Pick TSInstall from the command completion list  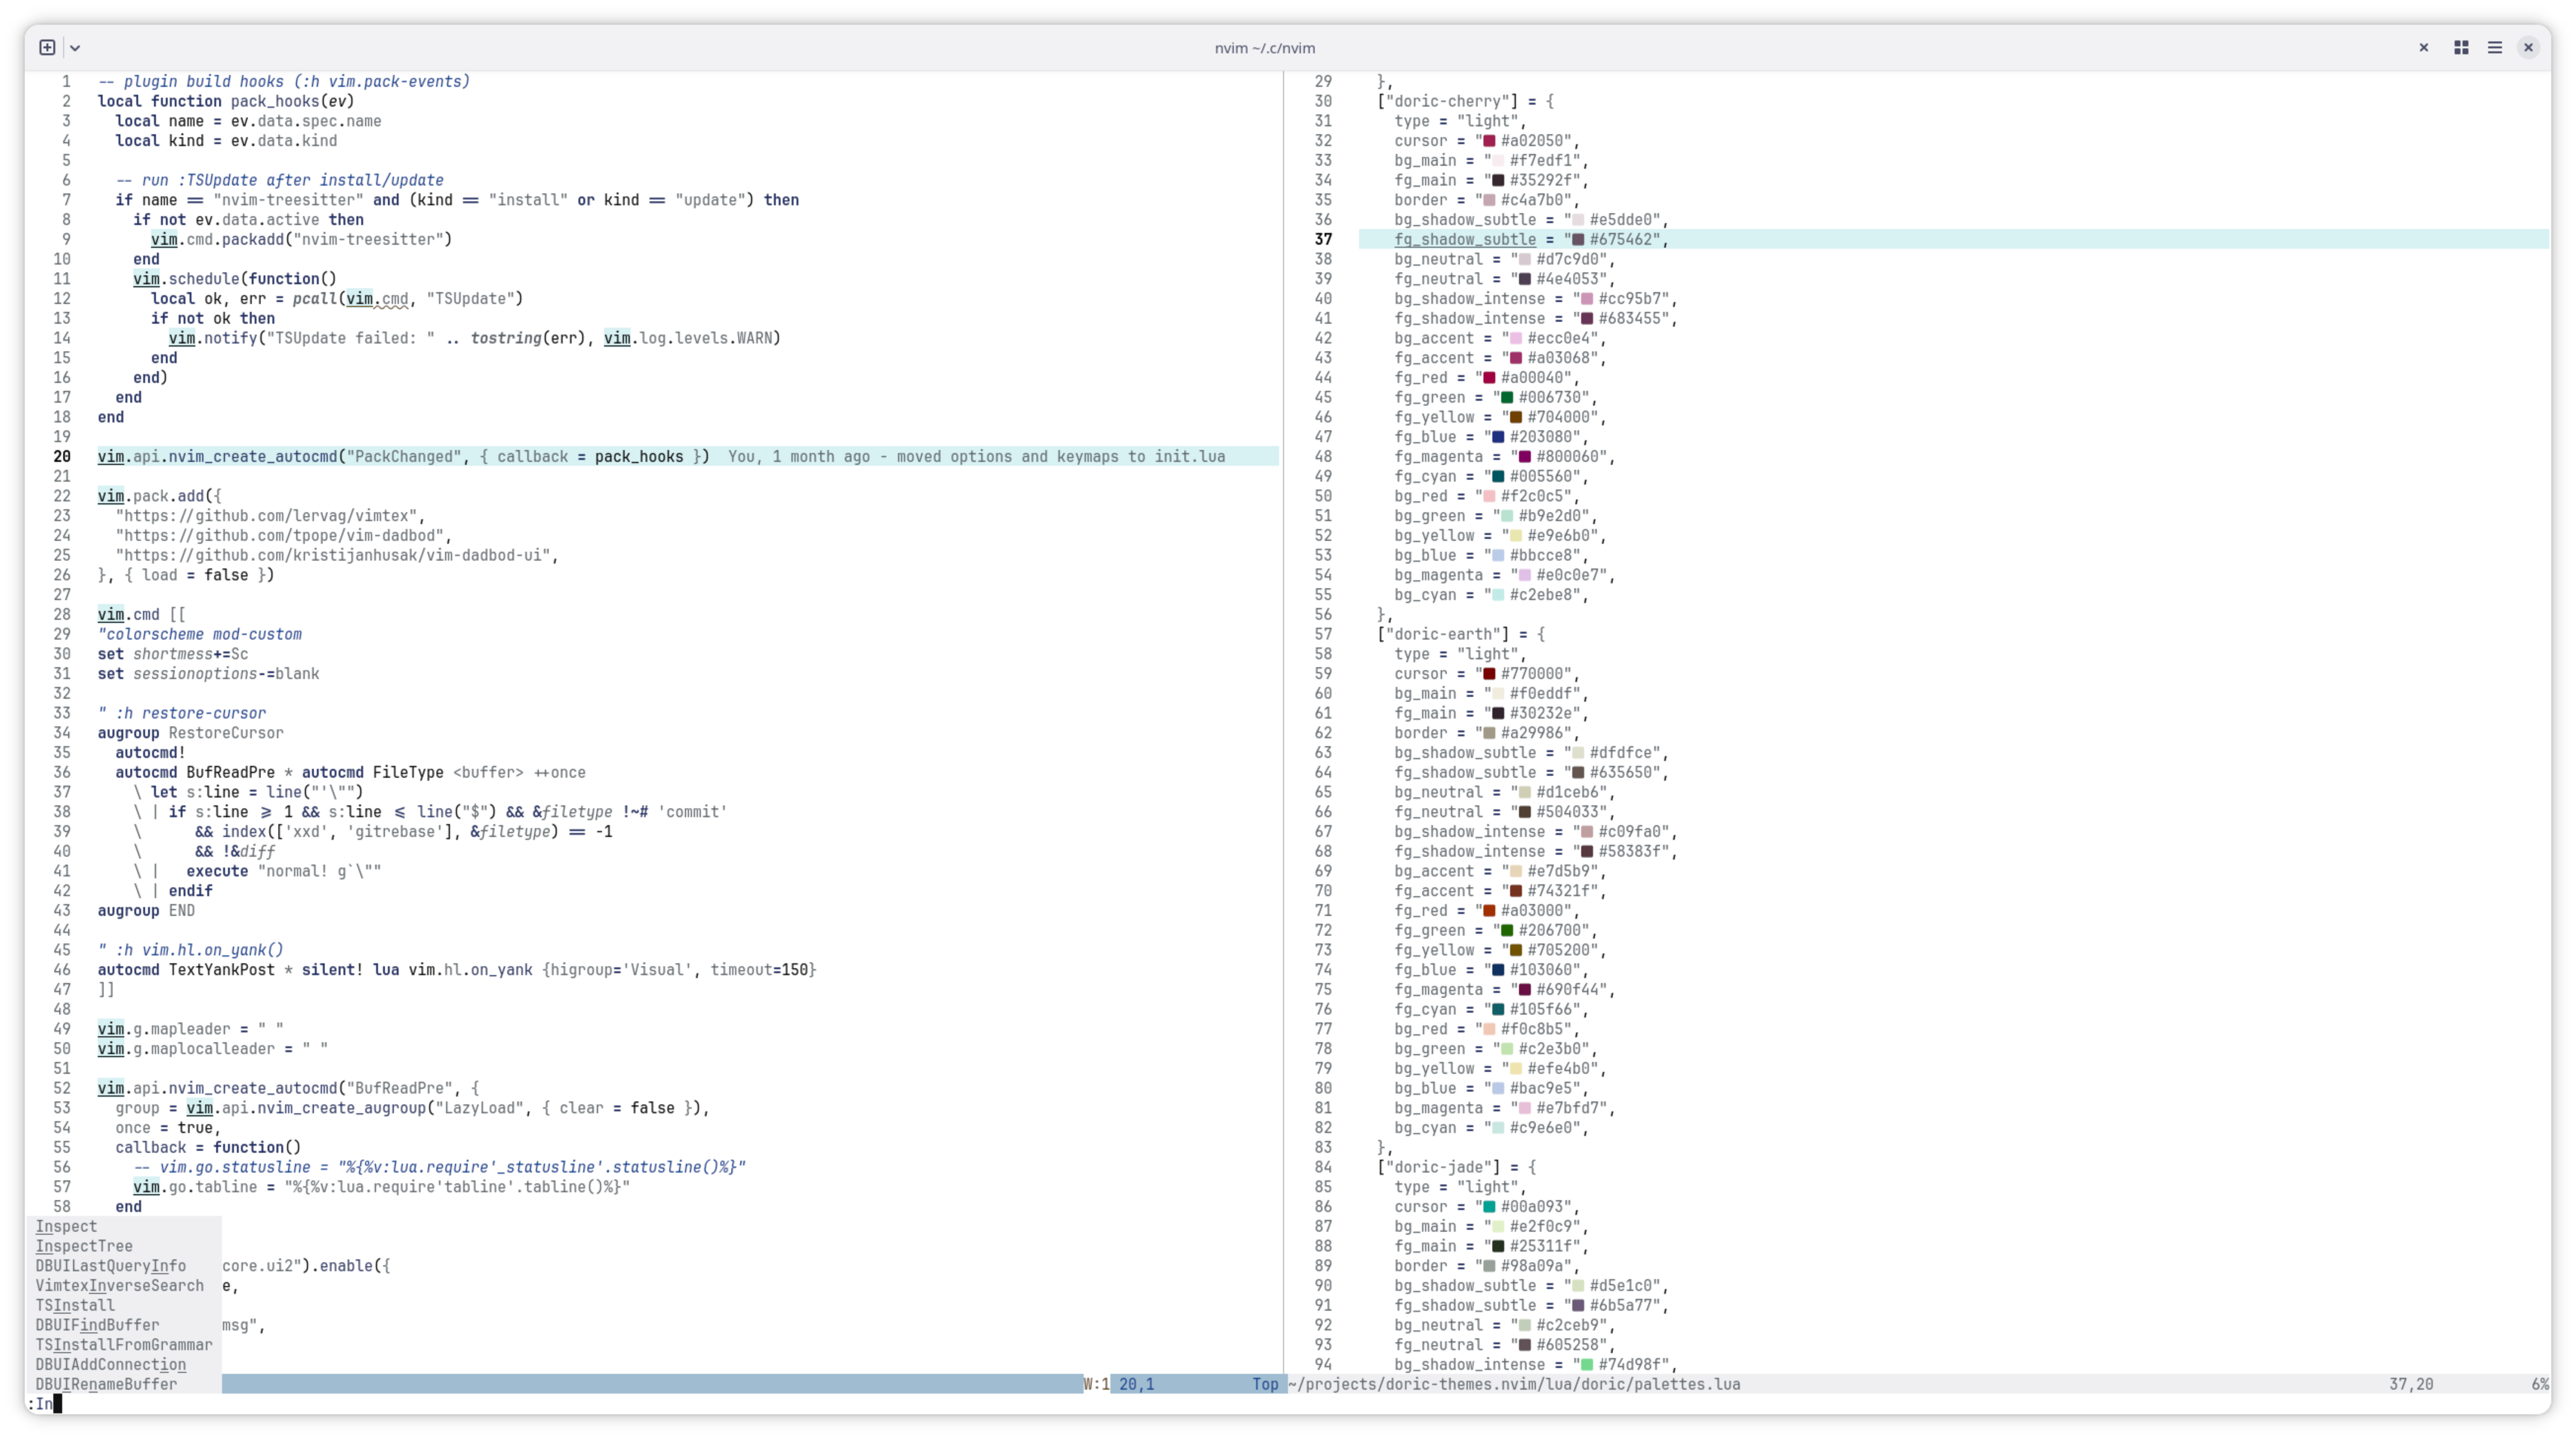point(75,1305)
